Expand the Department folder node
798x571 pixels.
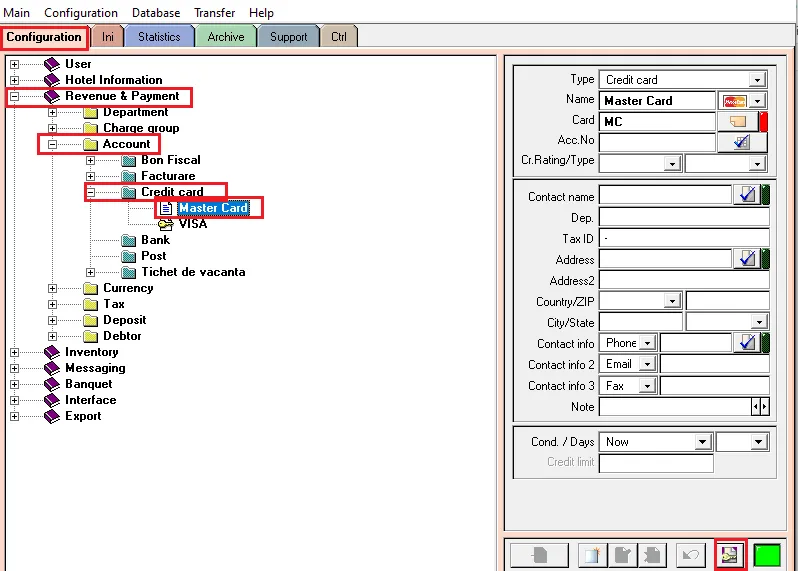point(52,112)
